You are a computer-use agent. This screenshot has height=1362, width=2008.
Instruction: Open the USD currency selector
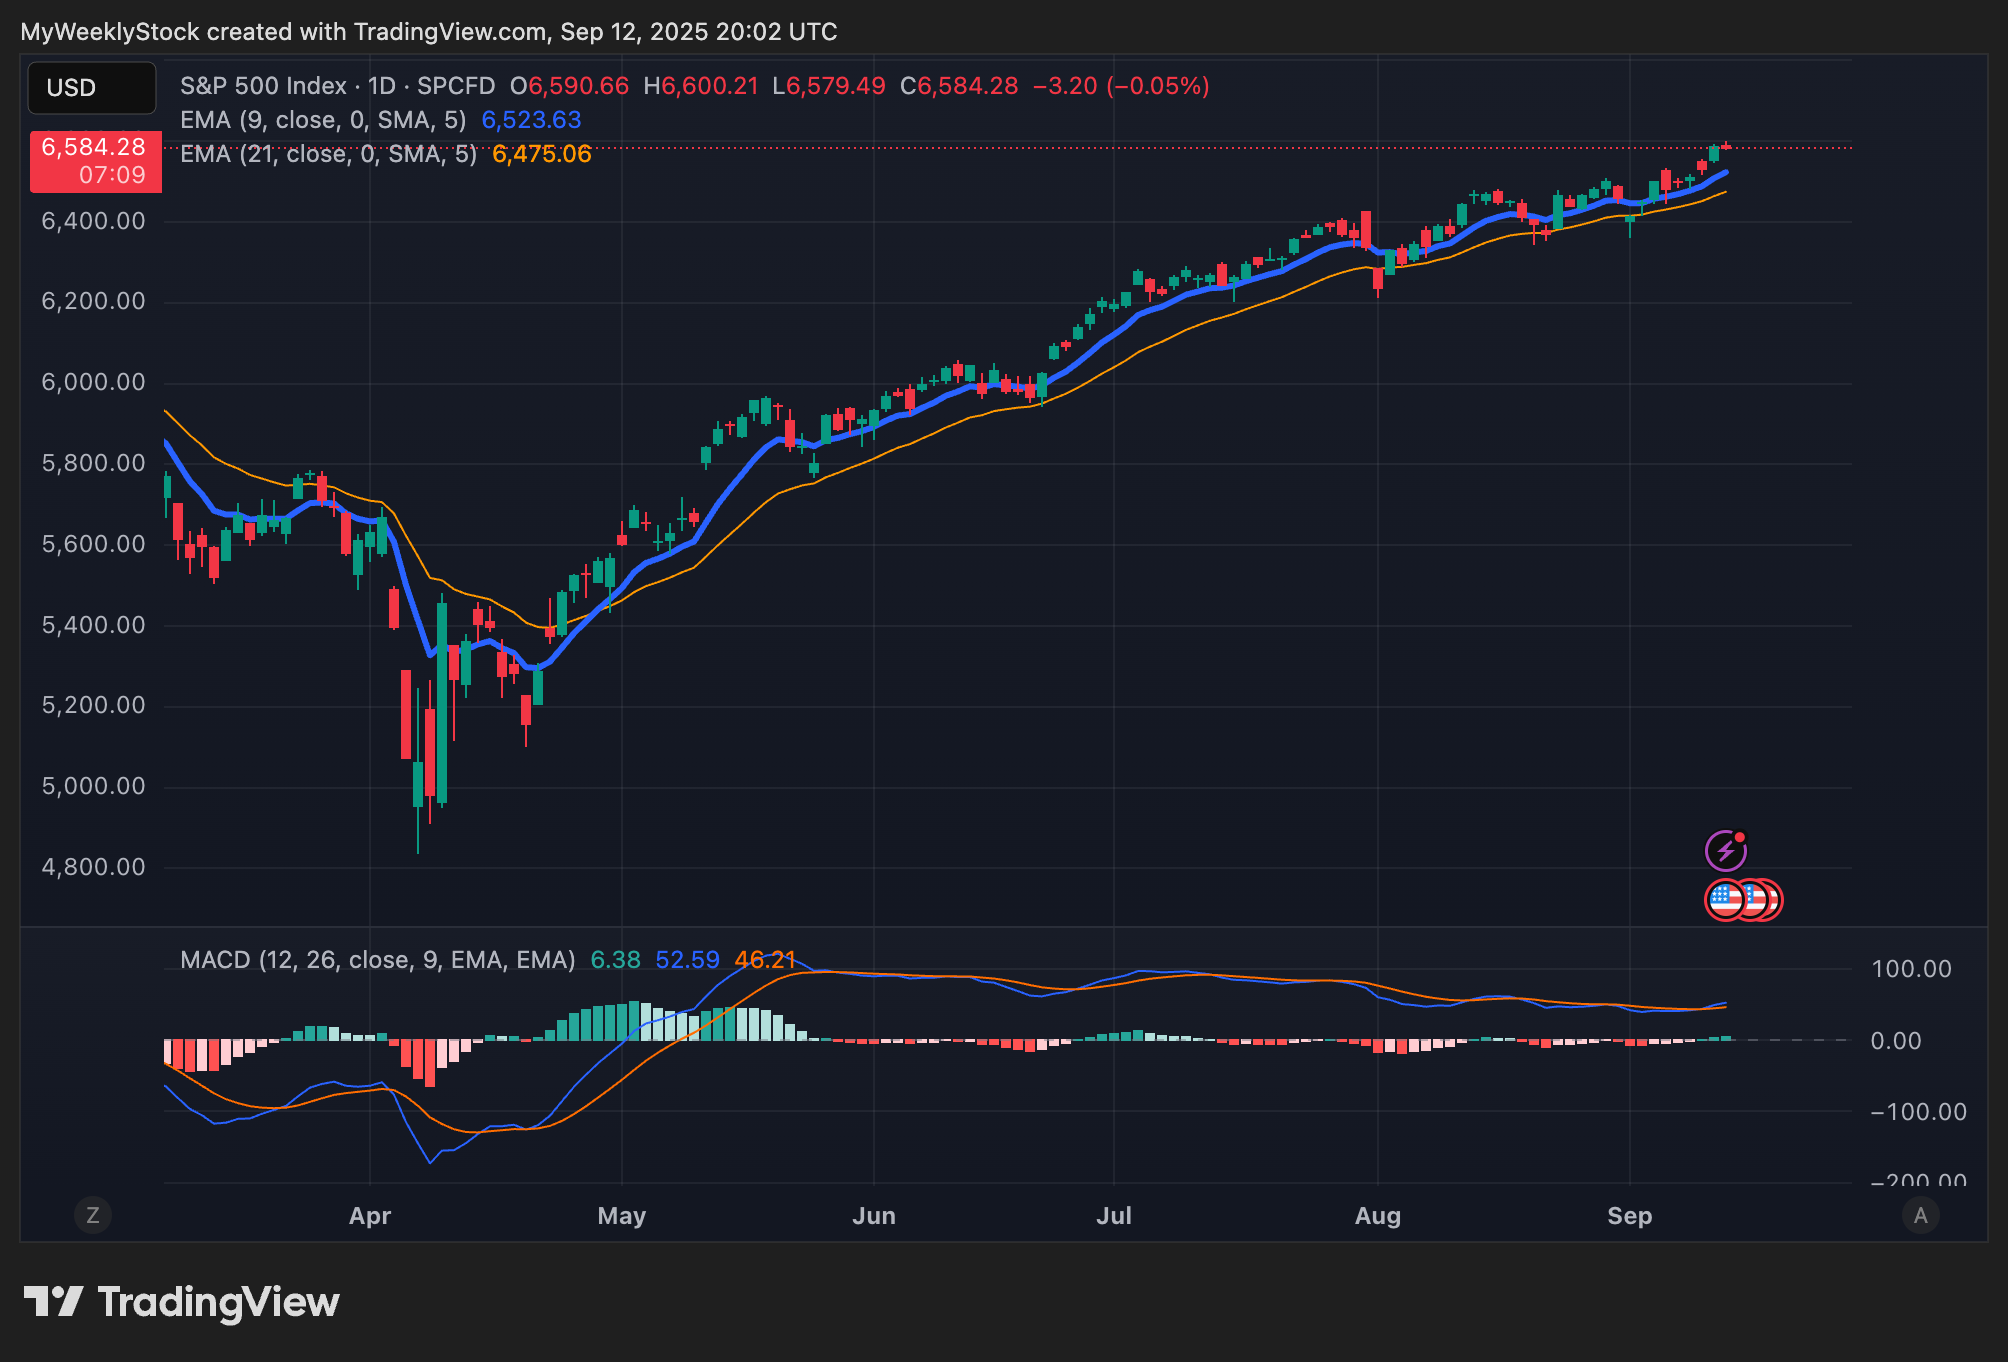(x=91, y=88)
